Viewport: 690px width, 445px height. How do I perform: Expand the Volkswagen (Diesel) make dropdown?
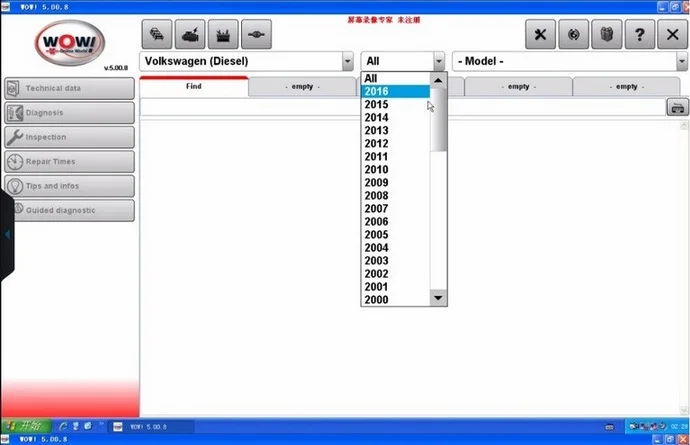click(x=348, y=61)
